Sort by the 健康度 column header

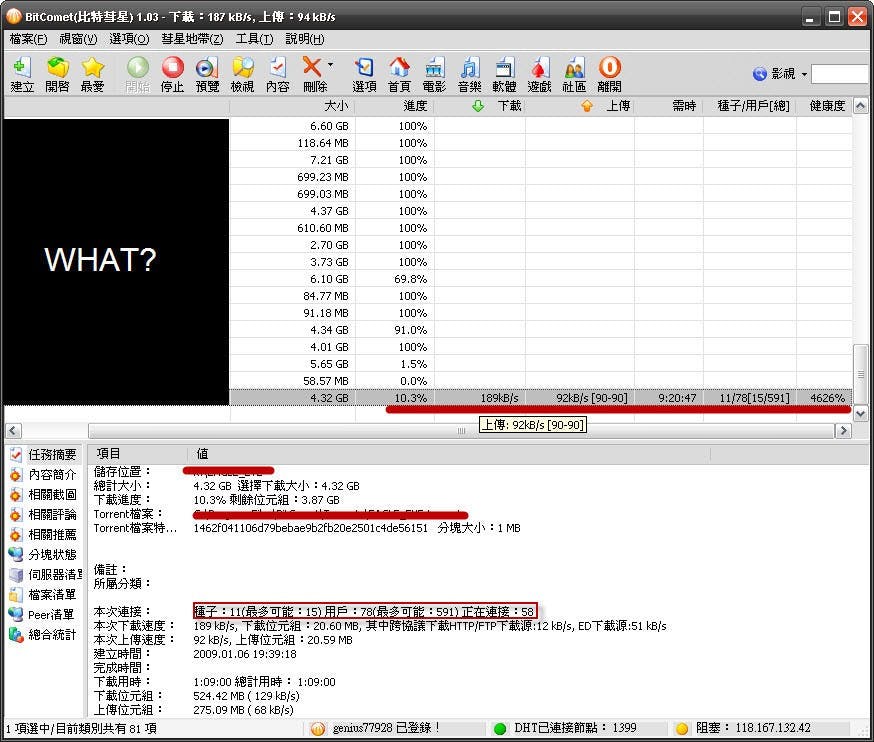point(825,106)
